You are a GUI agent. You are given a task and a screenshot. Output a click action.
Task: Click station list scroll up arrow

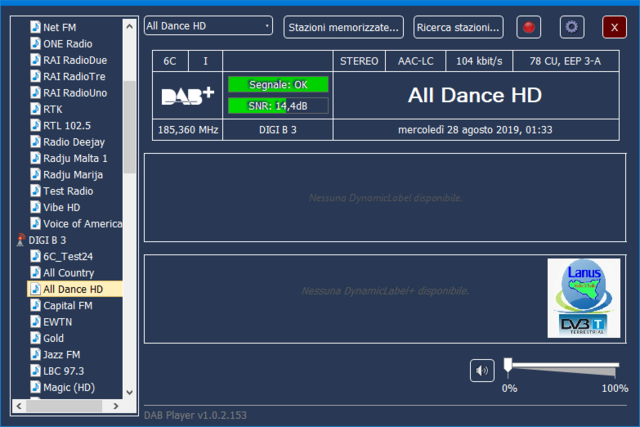click(x=129, y=27)
